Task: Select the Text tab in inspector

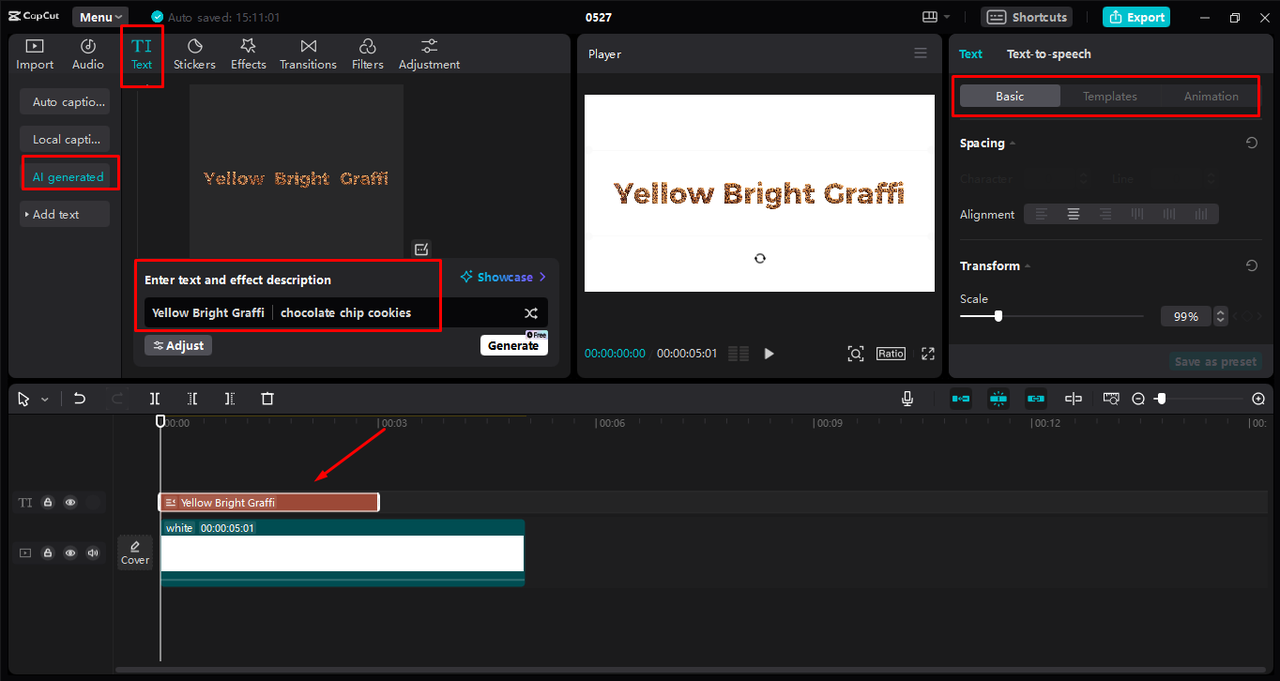Action: click(971, 54)
